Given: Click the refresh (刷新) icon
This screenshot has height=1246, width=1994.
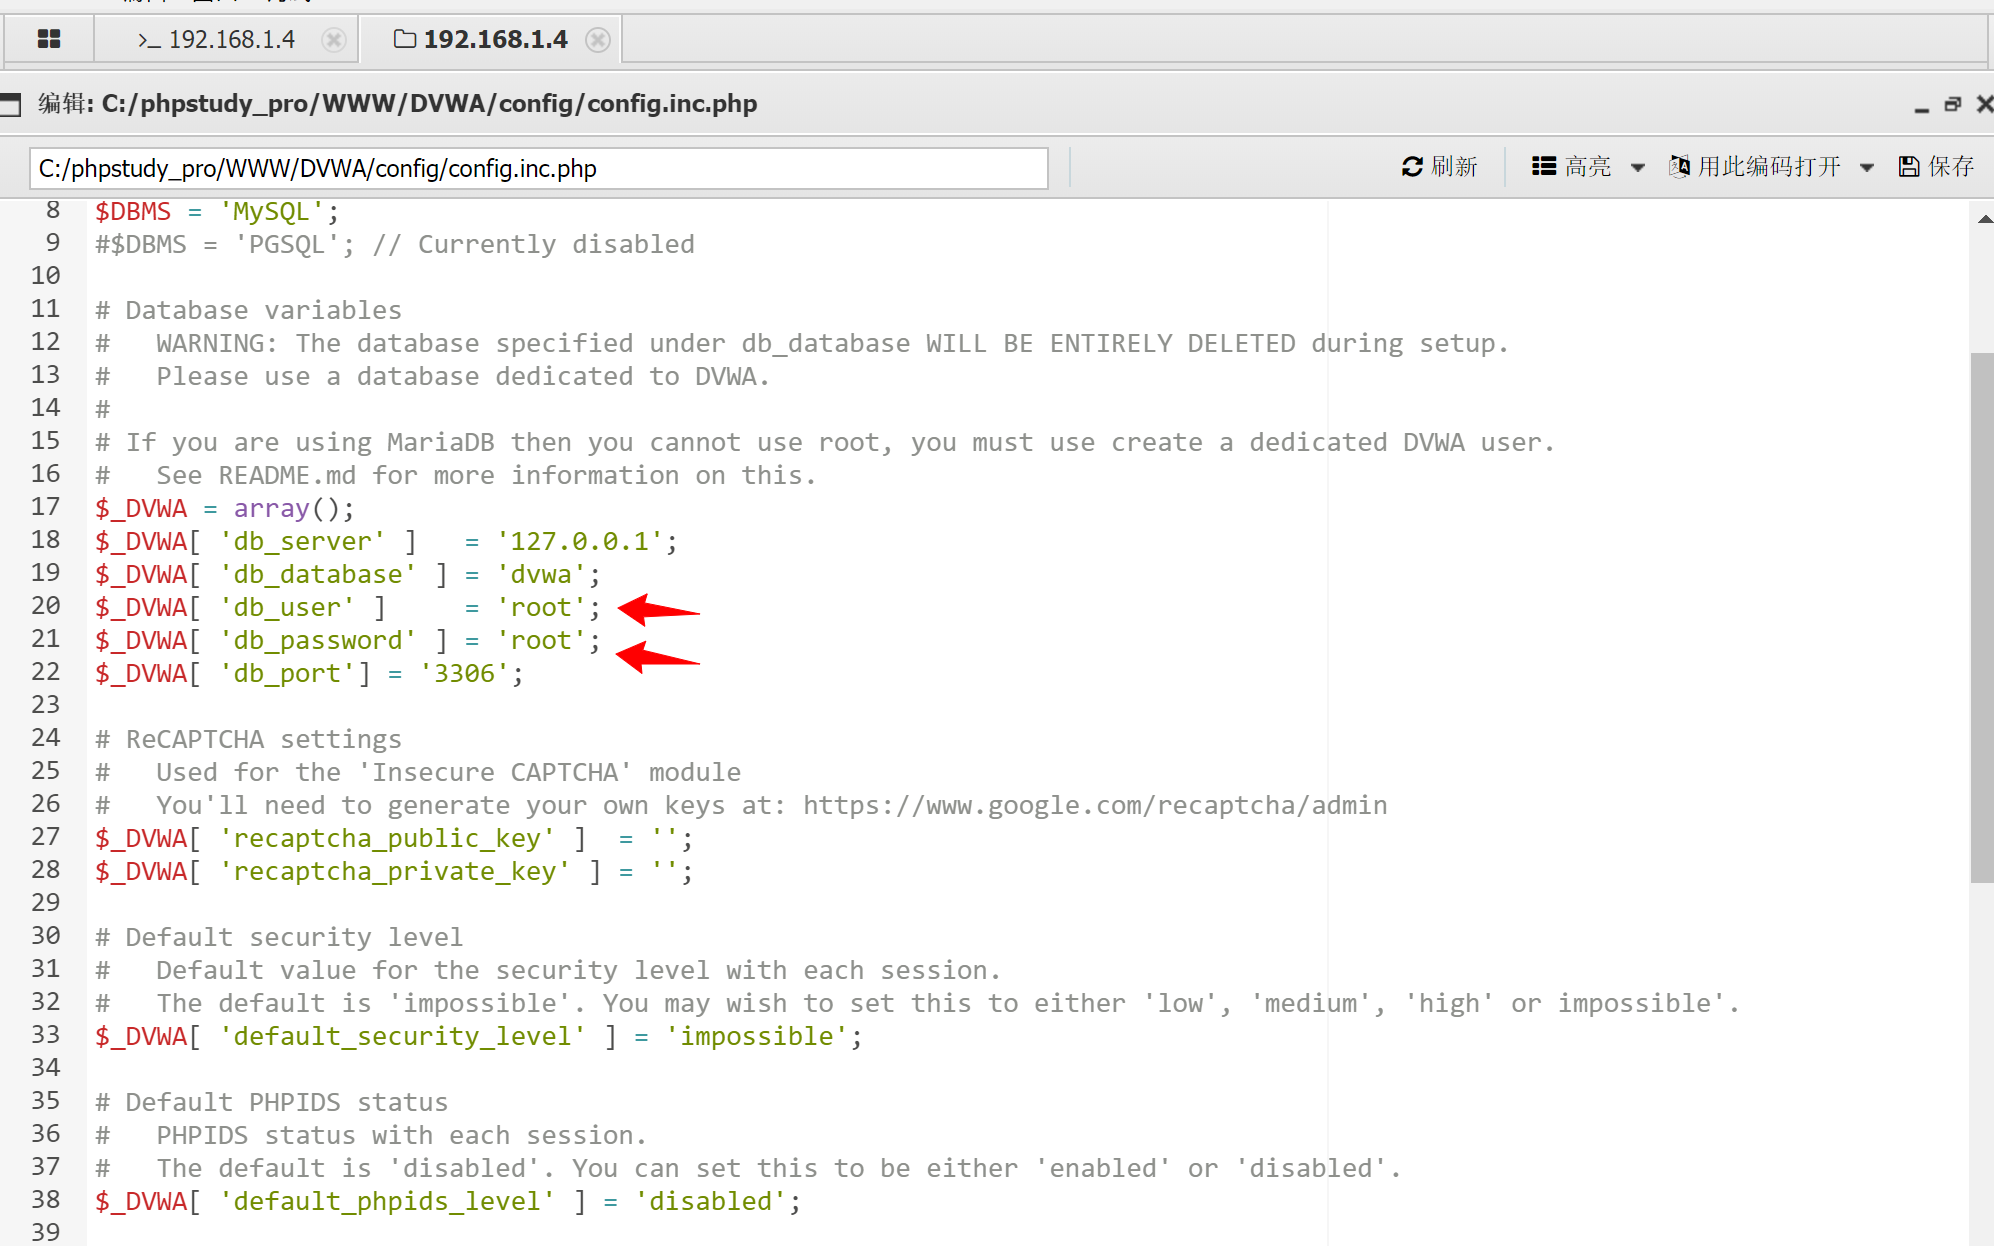Looking at the screenshot, I should pos(1412,167).
